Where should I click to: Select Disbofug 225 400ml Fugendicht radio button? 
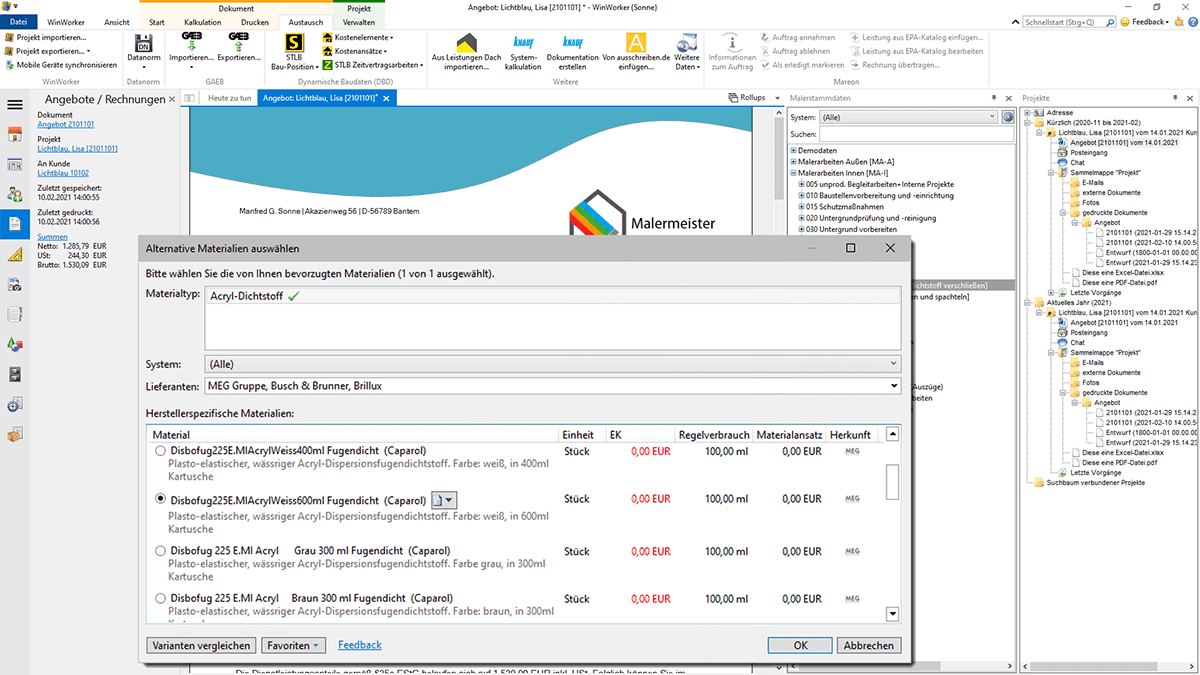pyautogui.click(x=160, y=452)
